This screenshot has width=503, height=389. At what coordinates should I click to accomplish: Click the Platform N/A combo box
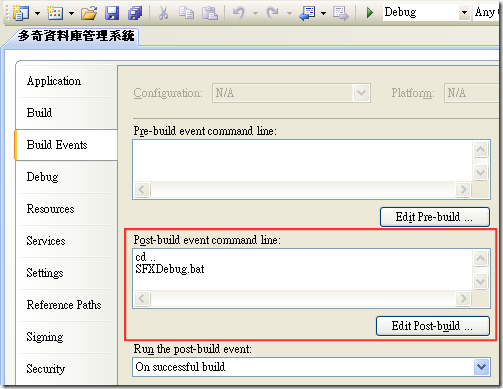tap(472, 93)
